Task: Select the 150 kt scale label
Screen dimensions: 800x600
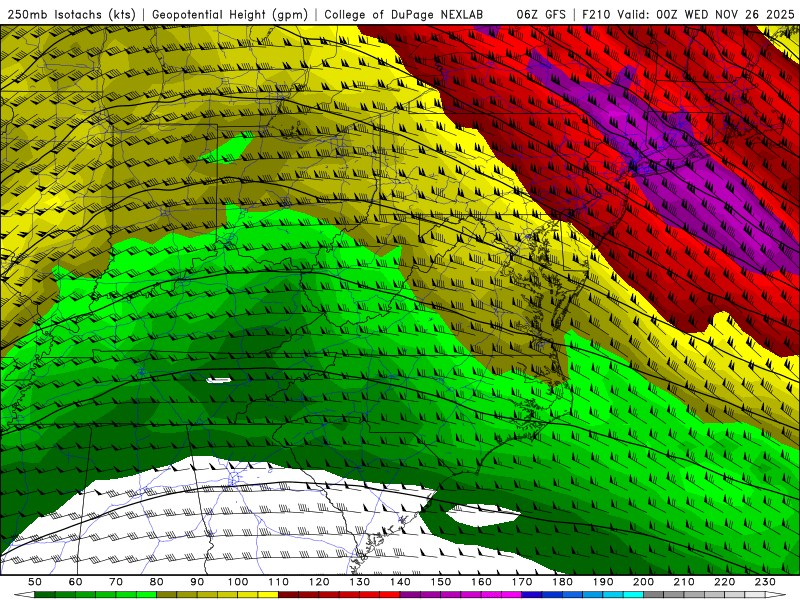Action: pyautogui.click(x=441, y=582)
